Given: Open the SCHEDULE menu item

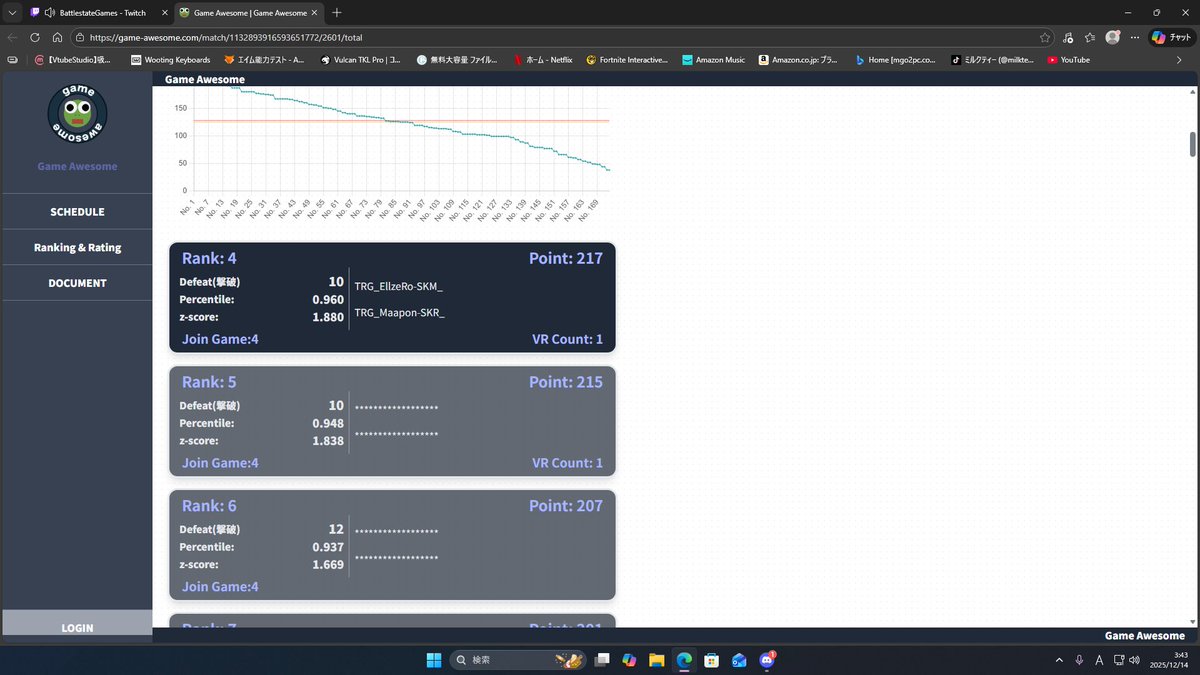Looking at the screenshot, I should [77, 212].
